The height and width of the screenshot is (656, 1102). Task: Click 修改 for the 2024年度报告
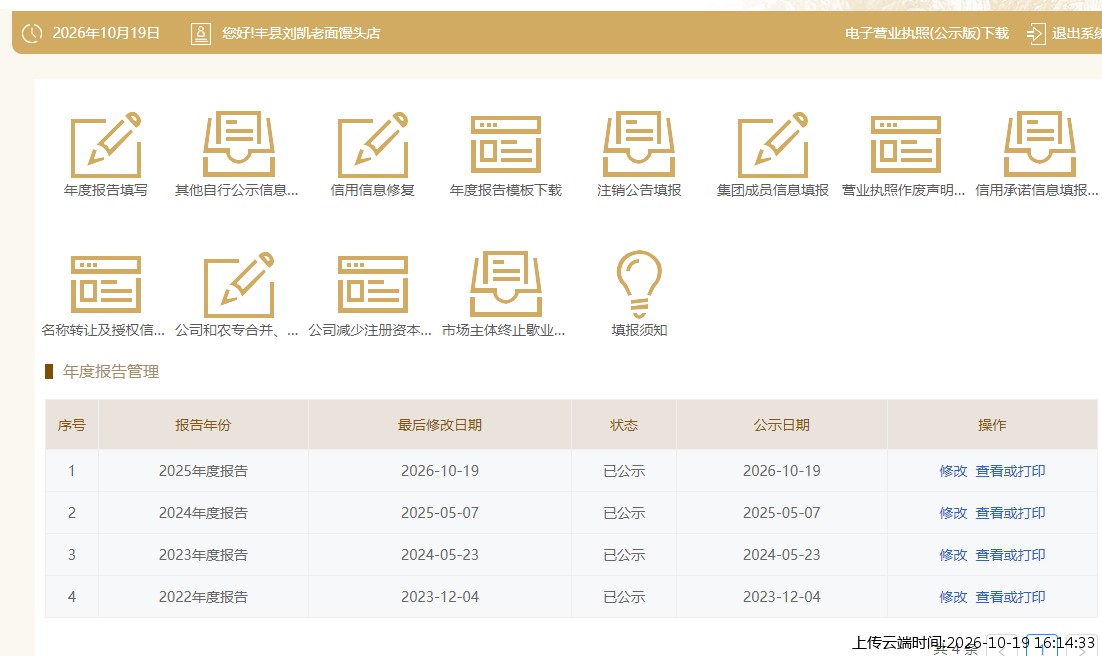[953, 513]
